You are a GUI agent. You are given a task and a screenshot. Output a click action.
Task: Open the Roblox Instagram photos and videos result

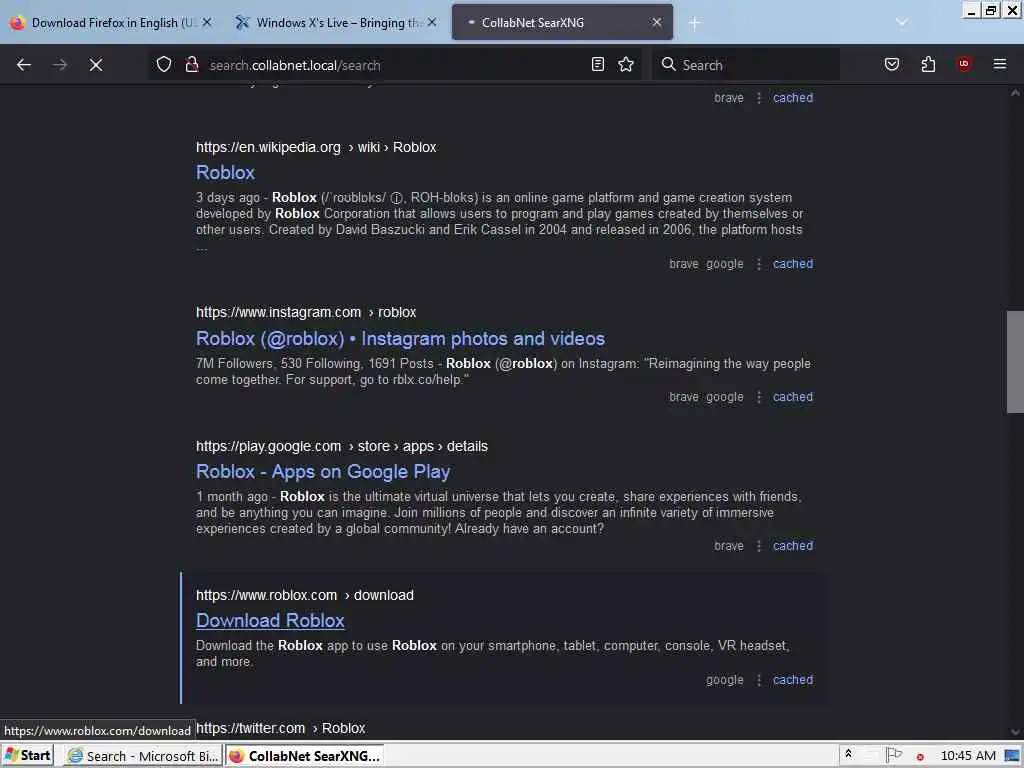coord(400,338)
